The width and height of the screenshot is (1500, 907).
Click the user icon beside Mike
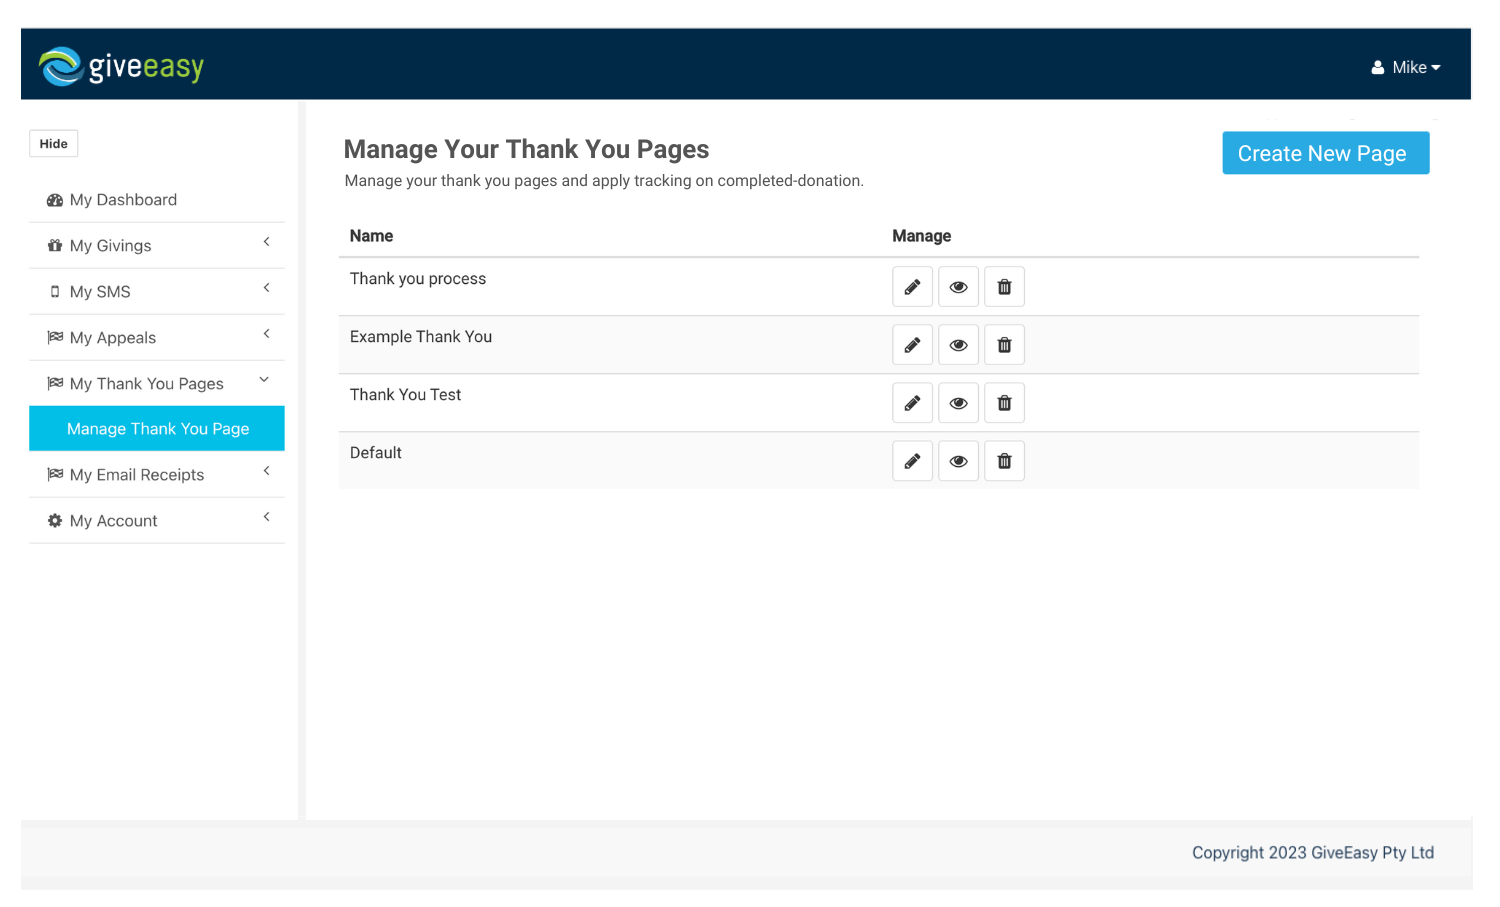point(1377,67)
